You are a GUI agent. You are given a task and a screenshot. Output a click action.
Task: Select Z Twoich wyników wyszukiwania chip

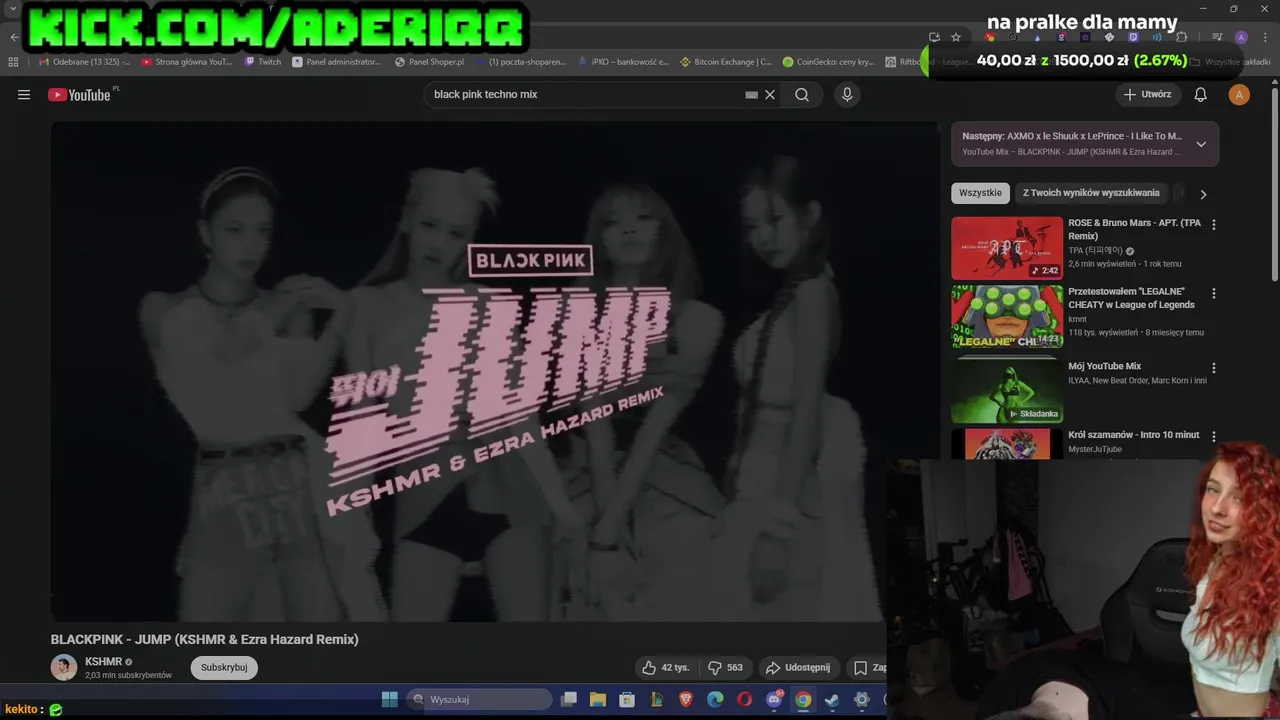[x=1091, y=193]
